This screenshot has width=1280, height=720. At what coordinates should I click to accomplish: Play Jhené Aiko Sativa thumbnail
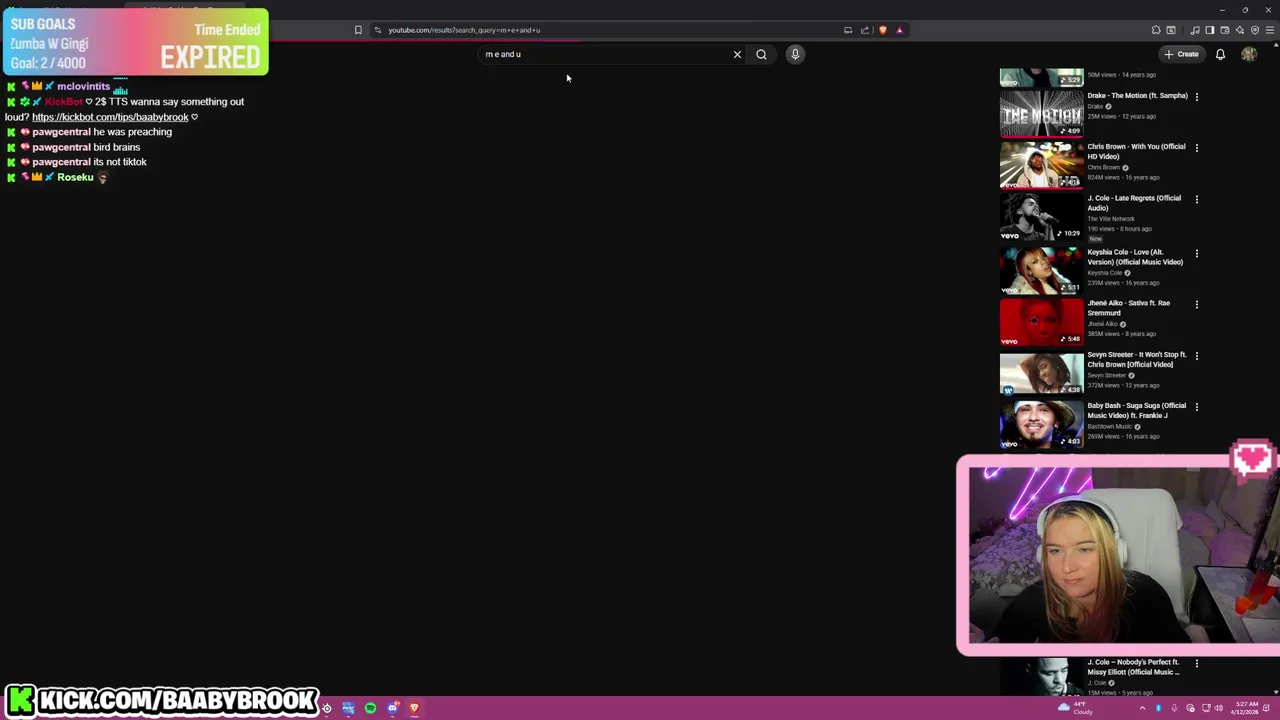click(x=1041, y=321)
